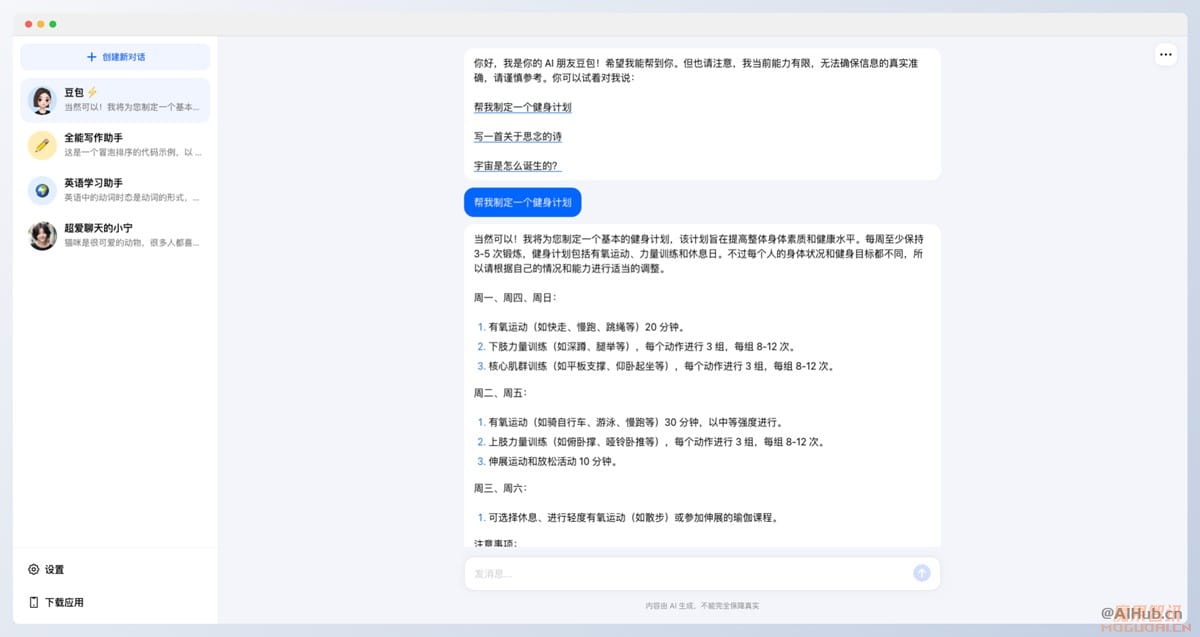Viewport: 1200px width, 637px height.
Task: Click the lightning icon beside 豆包
Action: pyautogui.click(x=93, y=92)
